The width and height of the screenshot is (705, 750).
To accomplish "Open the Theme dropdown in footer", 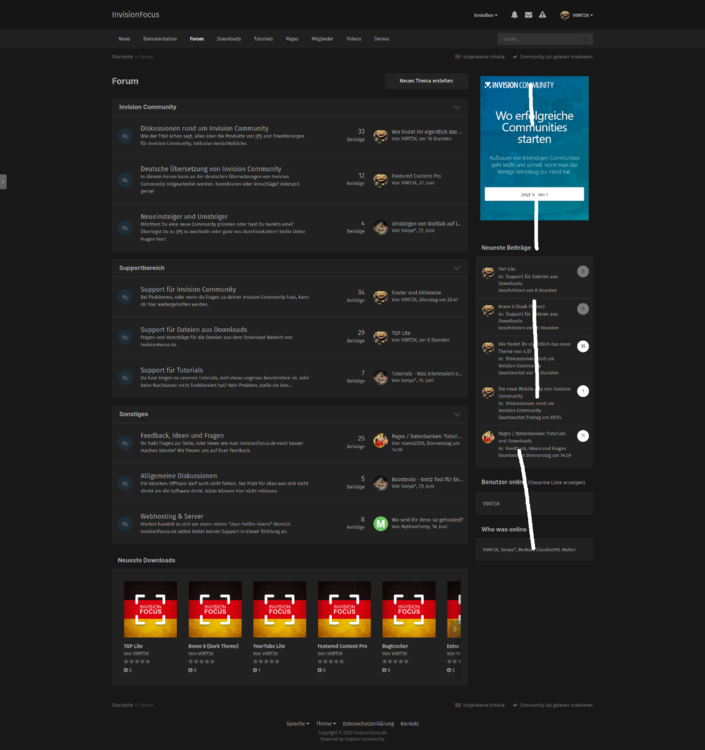I will tap(325, 723).
